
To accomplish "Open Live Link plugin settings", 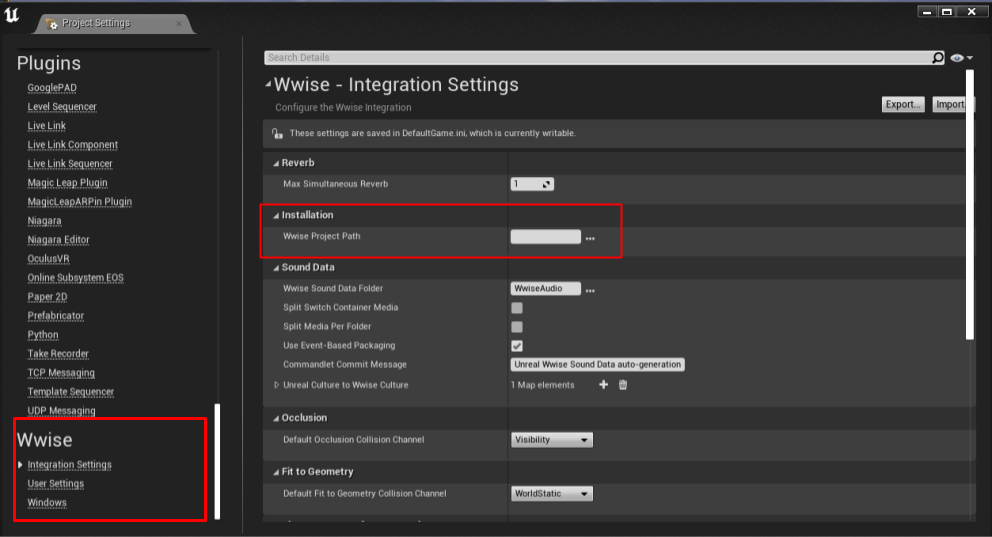I will (x=47, y=126).
